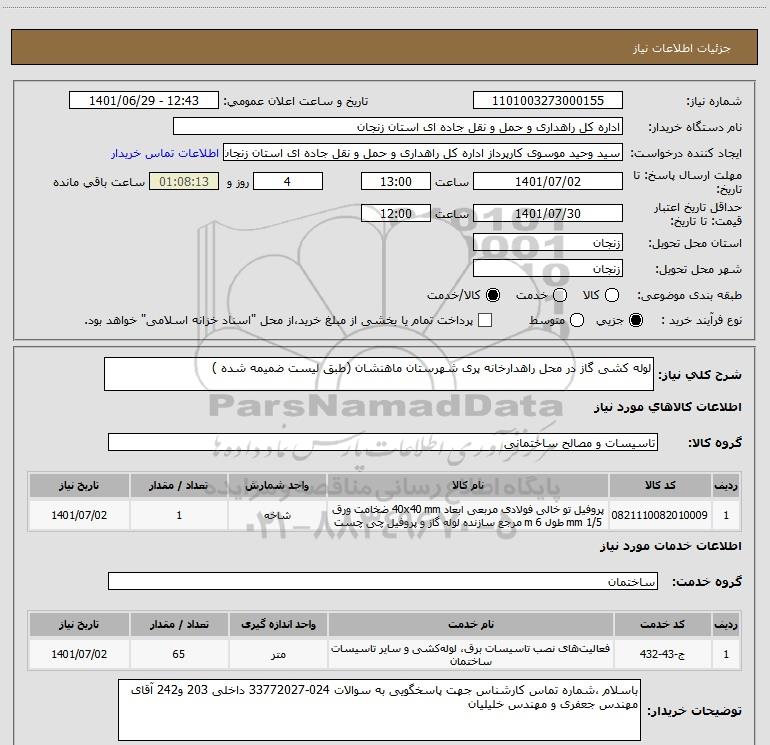Image resolution: width=770 pixels, height=745 pixels.
Task: Click the شماره نیاز field 1101003273000155
Action: 548,101
